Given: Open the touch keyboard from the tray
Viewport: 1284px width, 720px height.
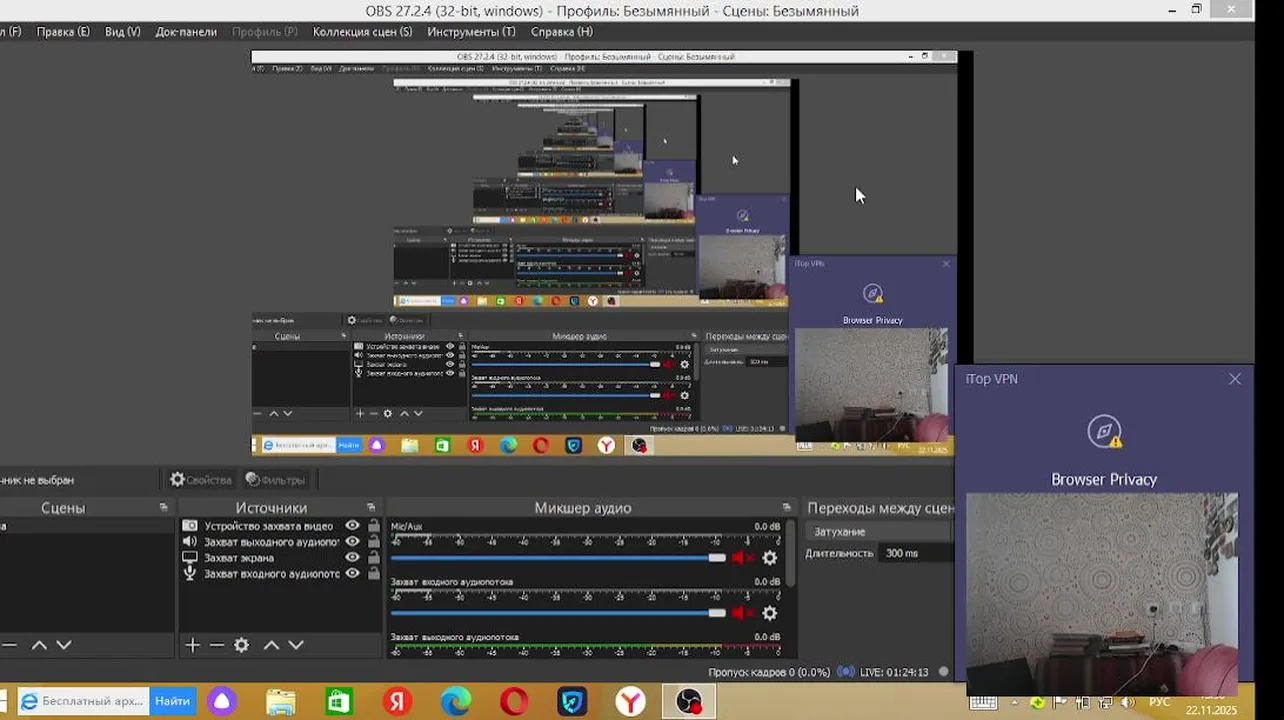Looking at the screenshot, I should (x=983, y=703).
